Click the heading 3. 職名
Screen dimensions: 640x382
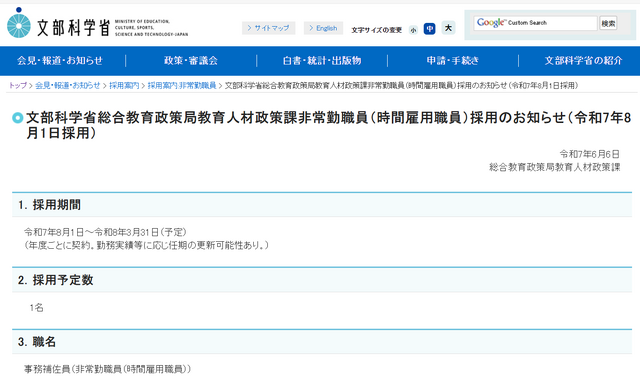pos(37,342)
